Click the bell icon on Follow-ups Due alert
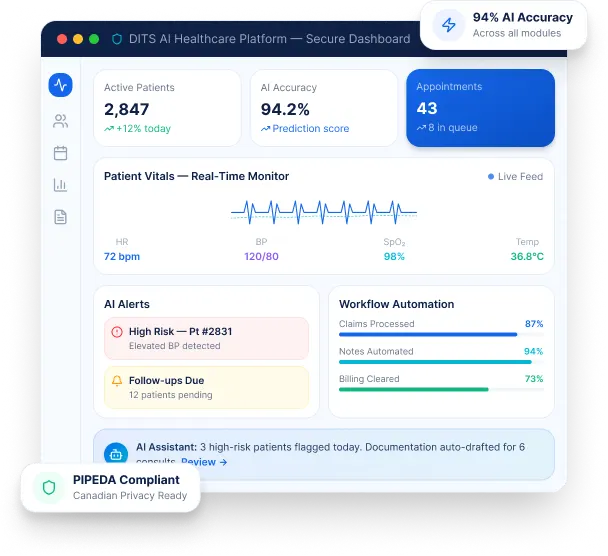 pyautogui.click(x=117, y=381)
